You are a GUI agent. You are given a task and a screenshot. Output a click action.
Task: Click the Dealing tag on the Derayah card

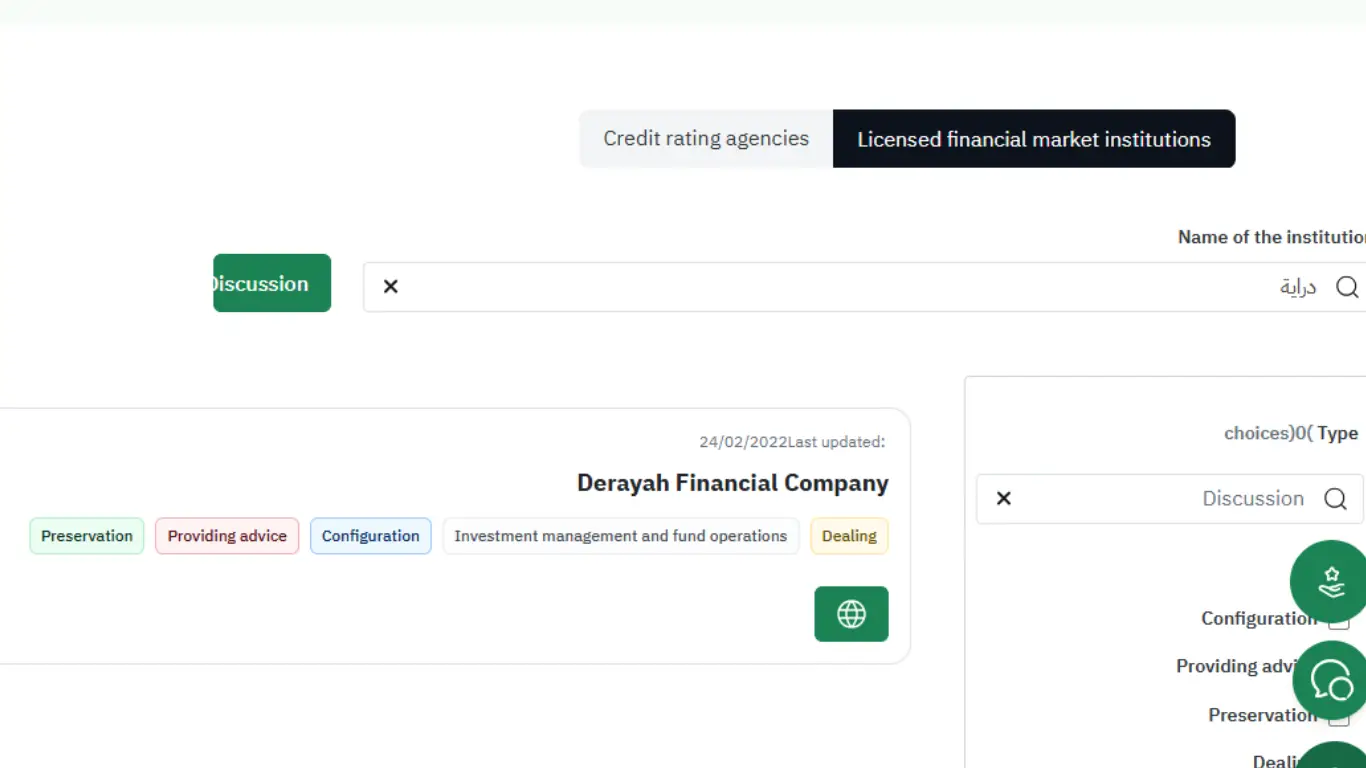tap(849, 536)
